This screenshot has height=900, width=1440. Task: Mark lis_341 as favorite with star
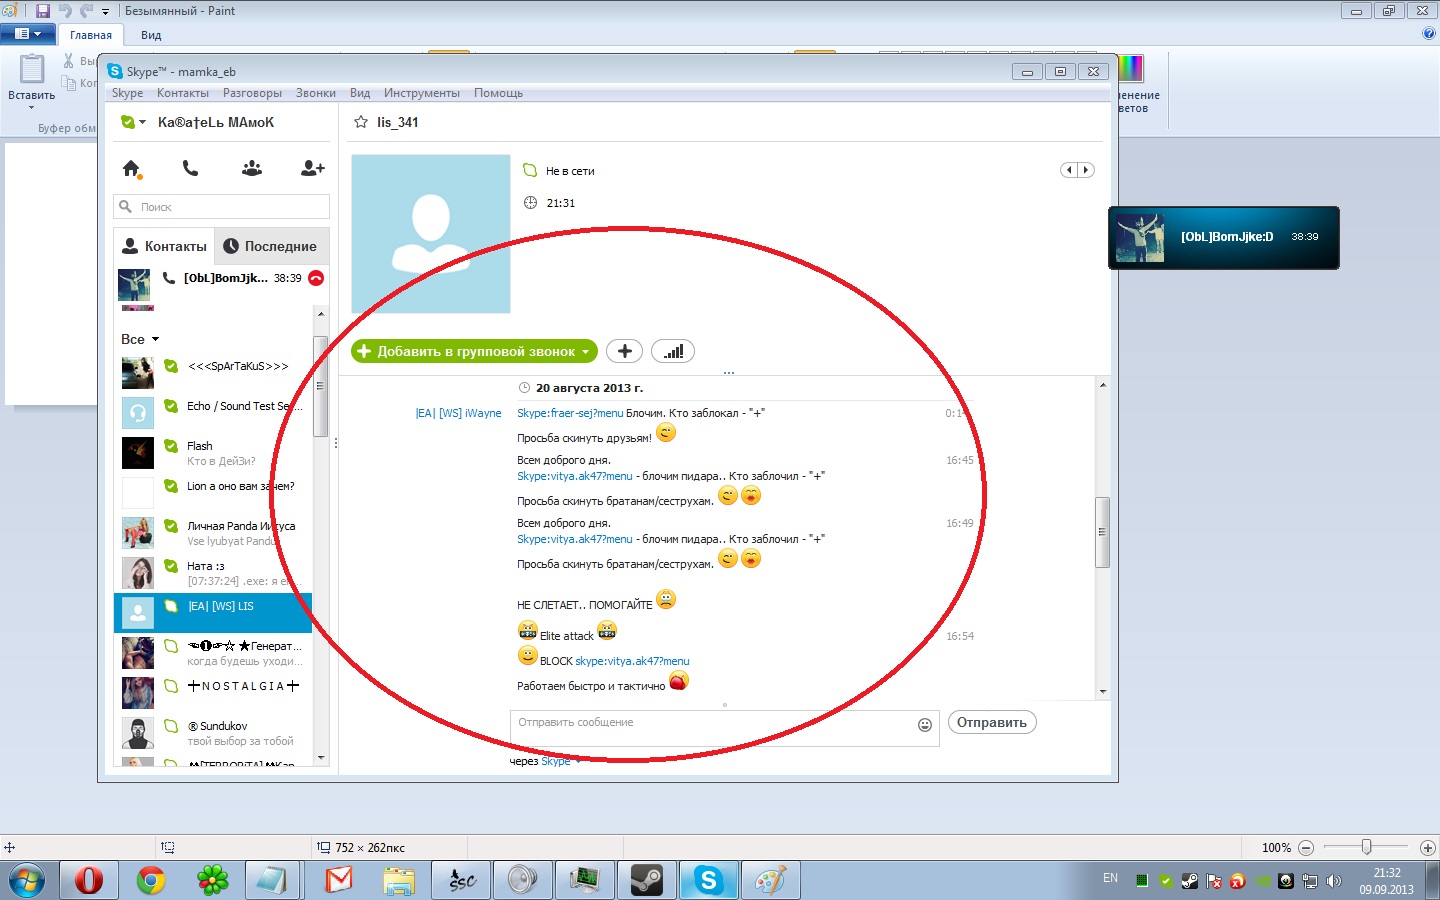coord(361,122)
